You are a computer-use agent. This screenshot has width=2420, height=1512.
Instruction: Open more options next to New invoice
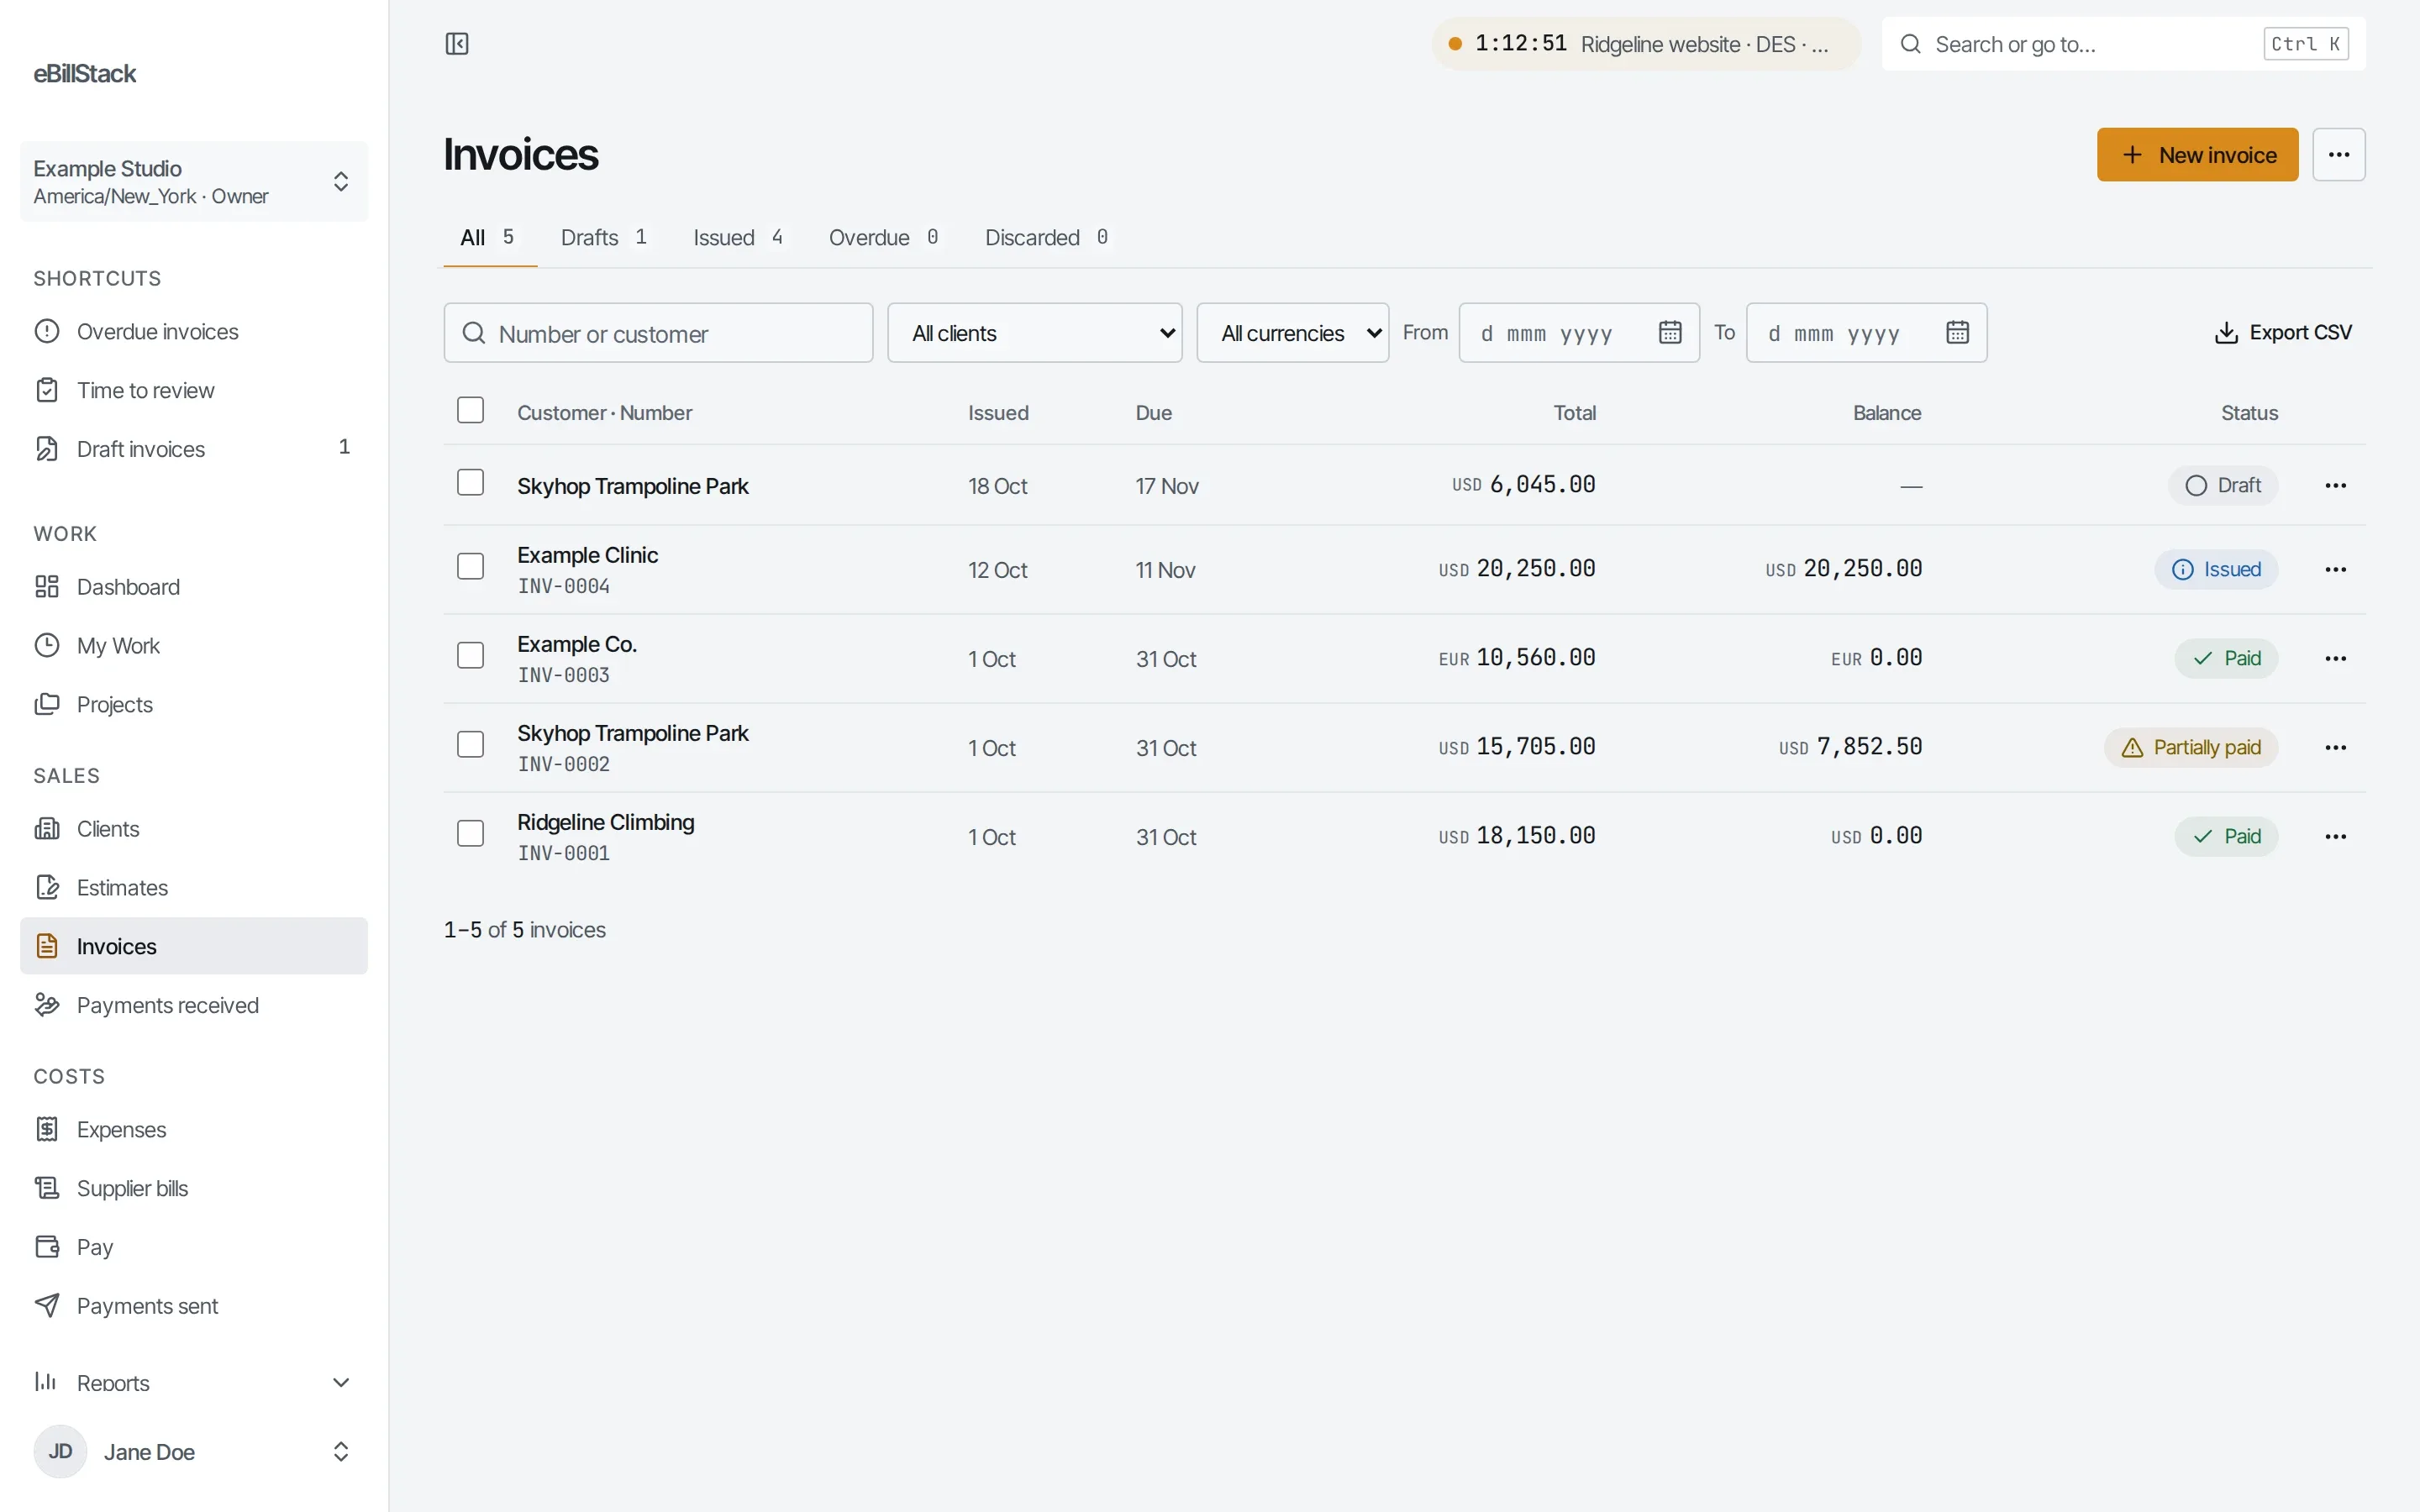point(2338,155)
